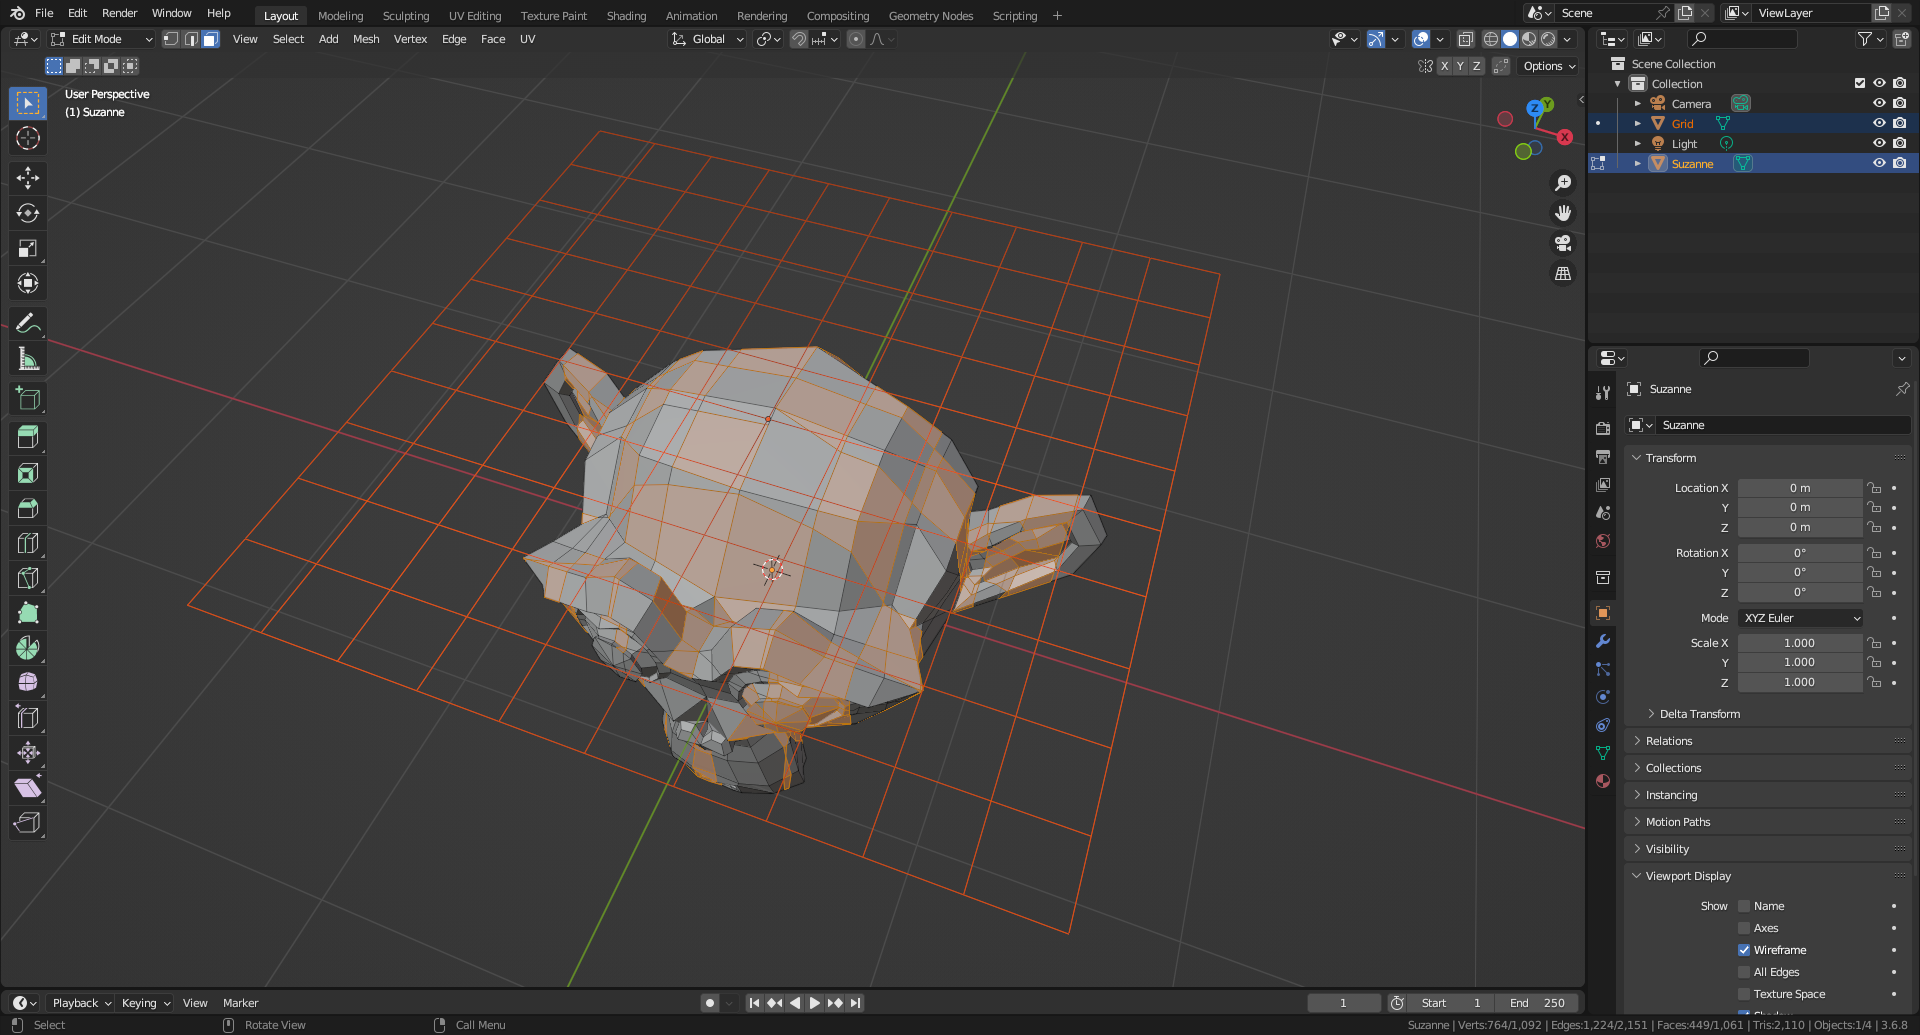Open the Keying popover
This screenshot has height=1035, width=1920.
click(146, 1003)
